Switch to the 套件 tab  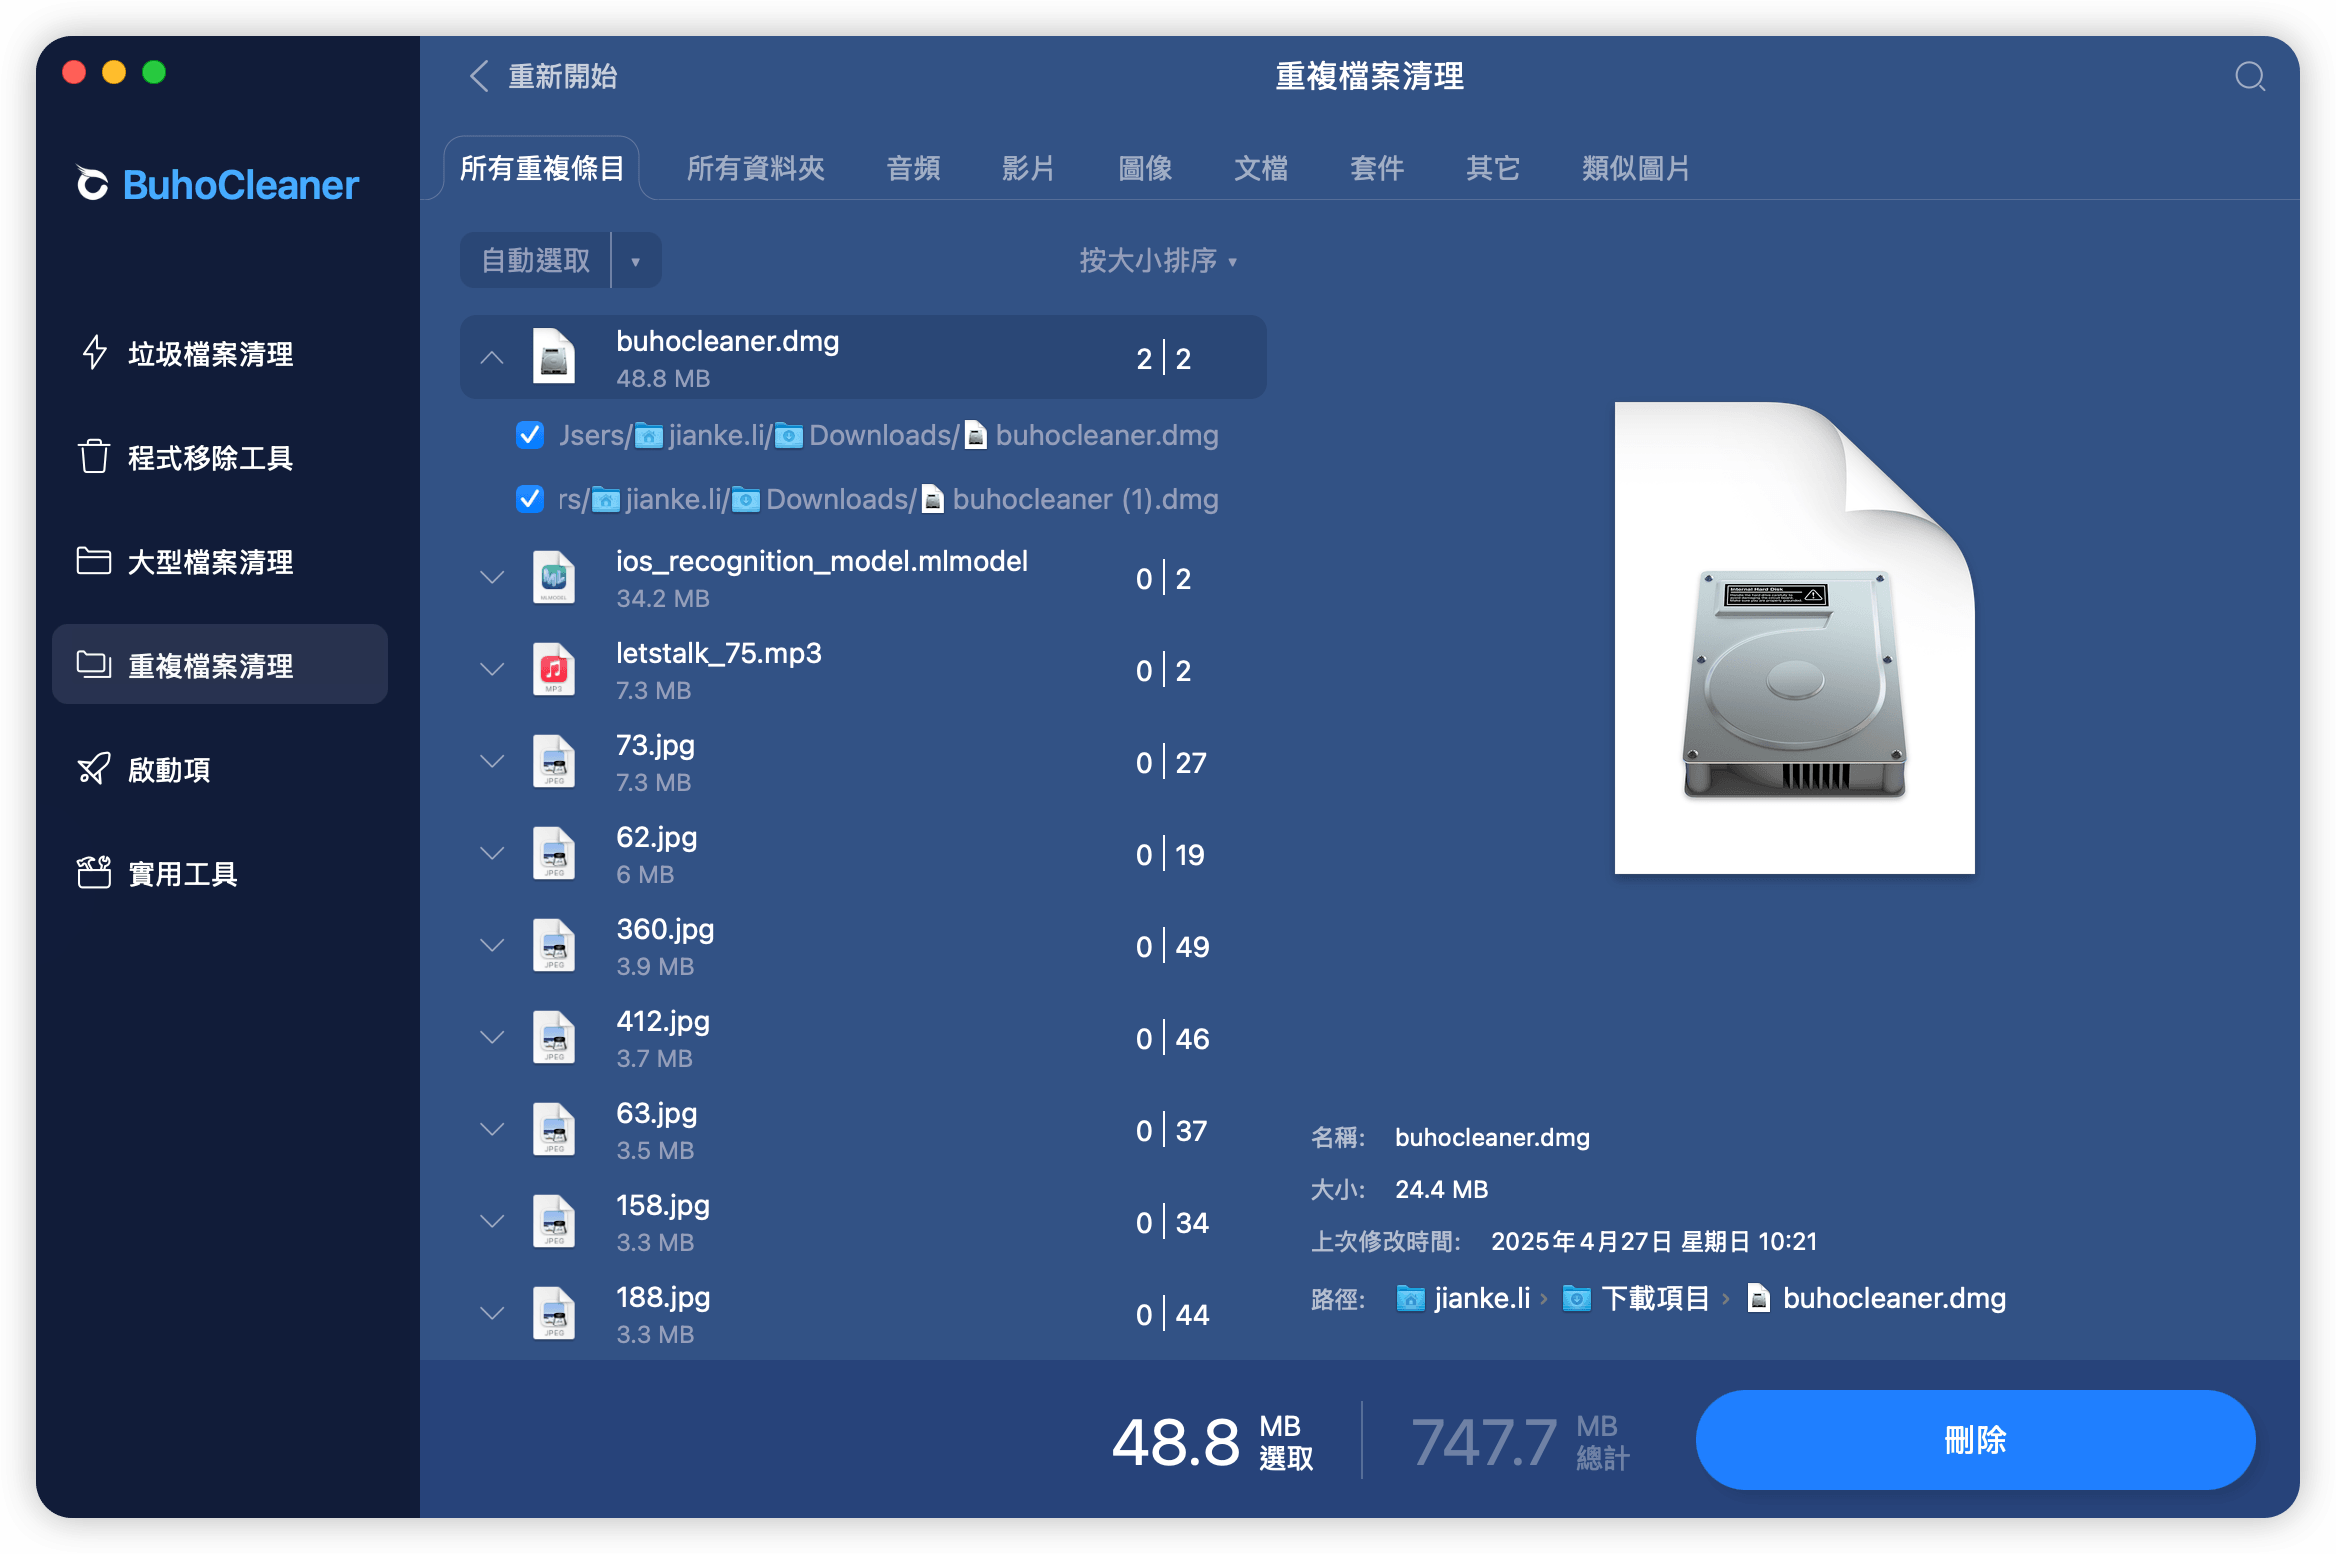point(1377,168)
